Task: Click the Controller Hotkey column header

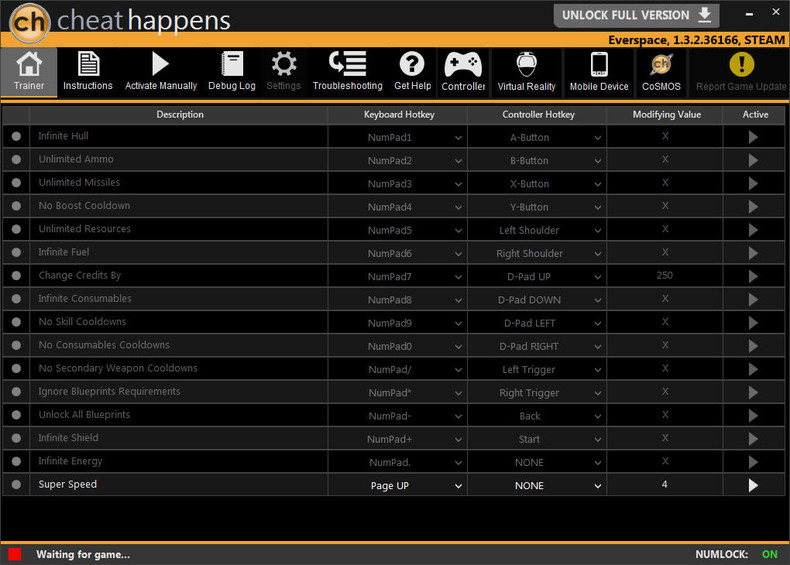Action: [538, 115]
